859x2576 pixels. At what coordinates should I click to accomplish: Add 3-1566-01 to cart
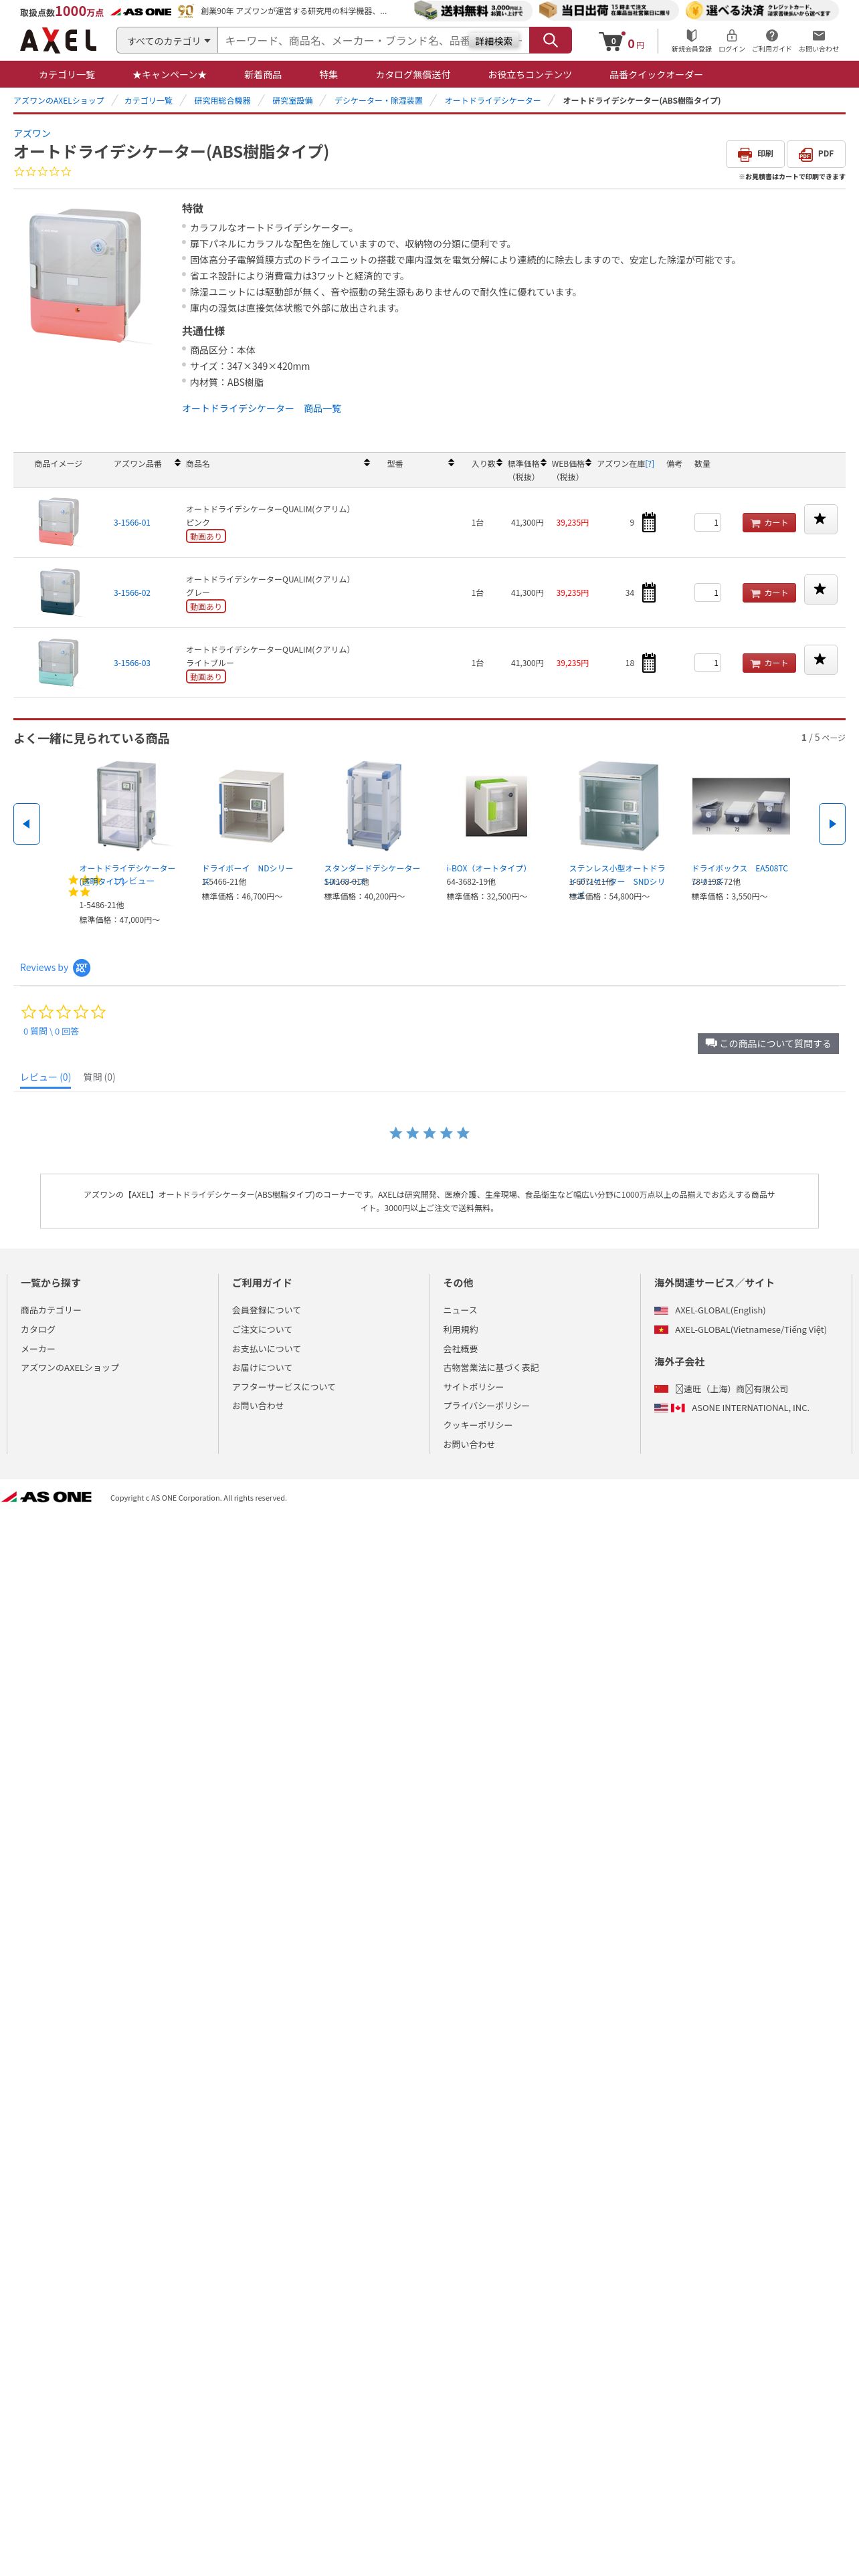coord(769,523)
